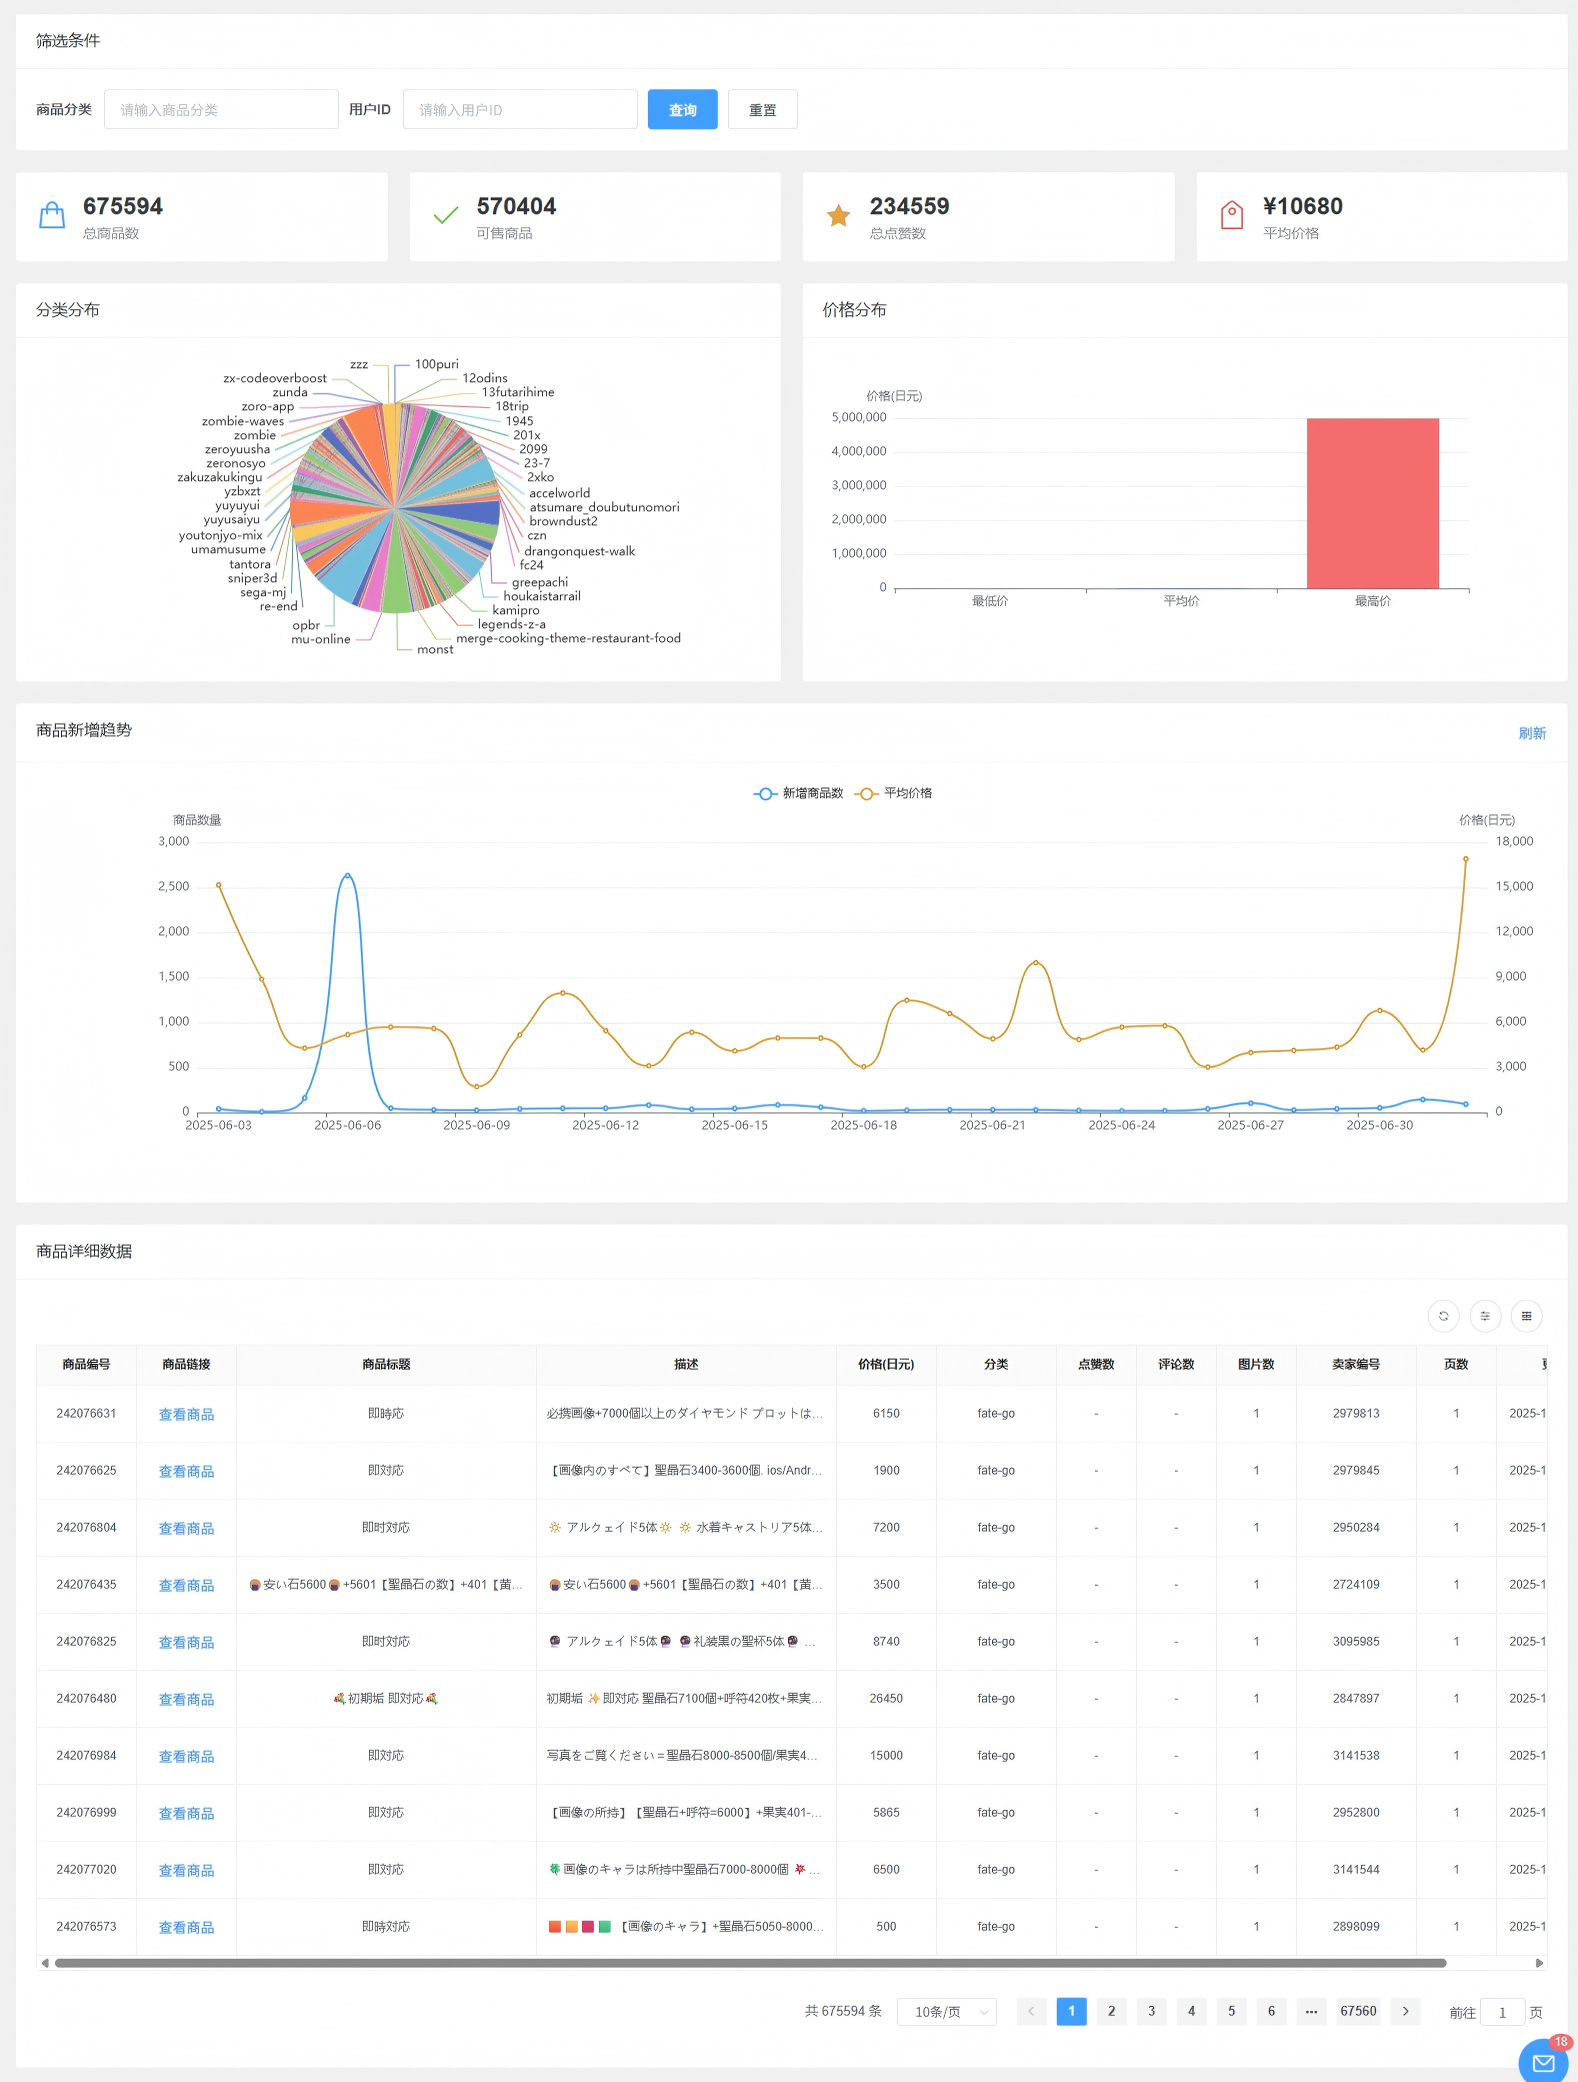The height and width of the screenshot is (2082, 1578).
Task: Click the shopping bag icon for 总商品数
Action: coord(52,215)
